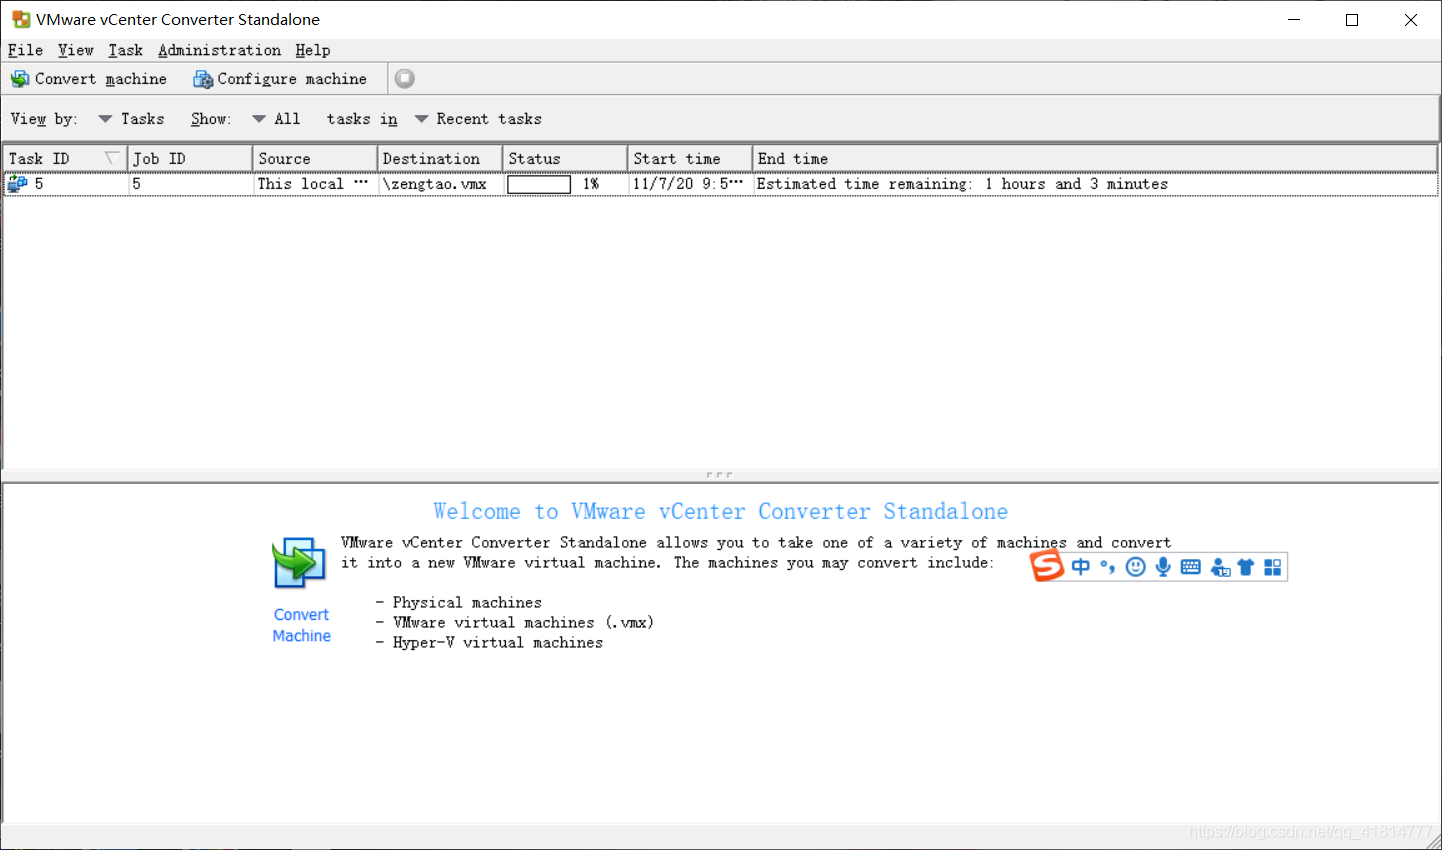Maximize the Converter window
Image resolution: width=1442 pixels, height=850 pixels.
[1352, 20]
